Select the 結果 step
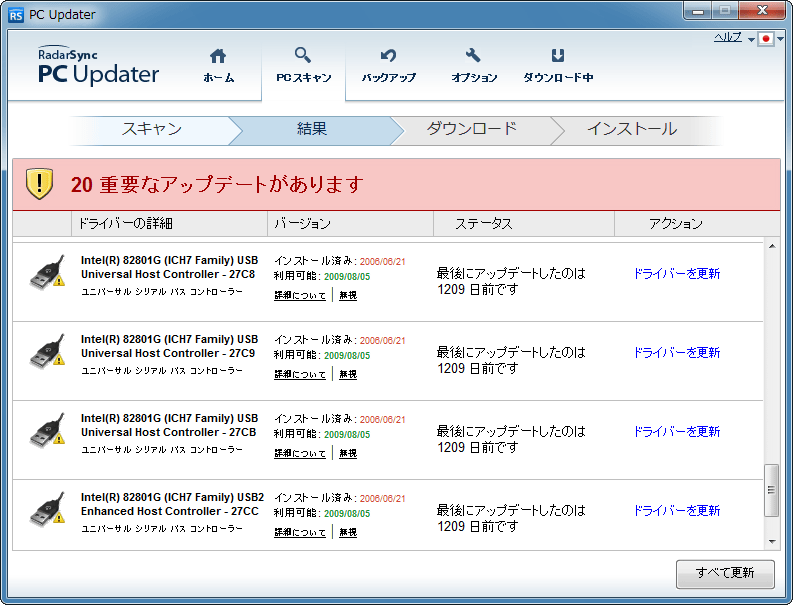 pos(312,129)
